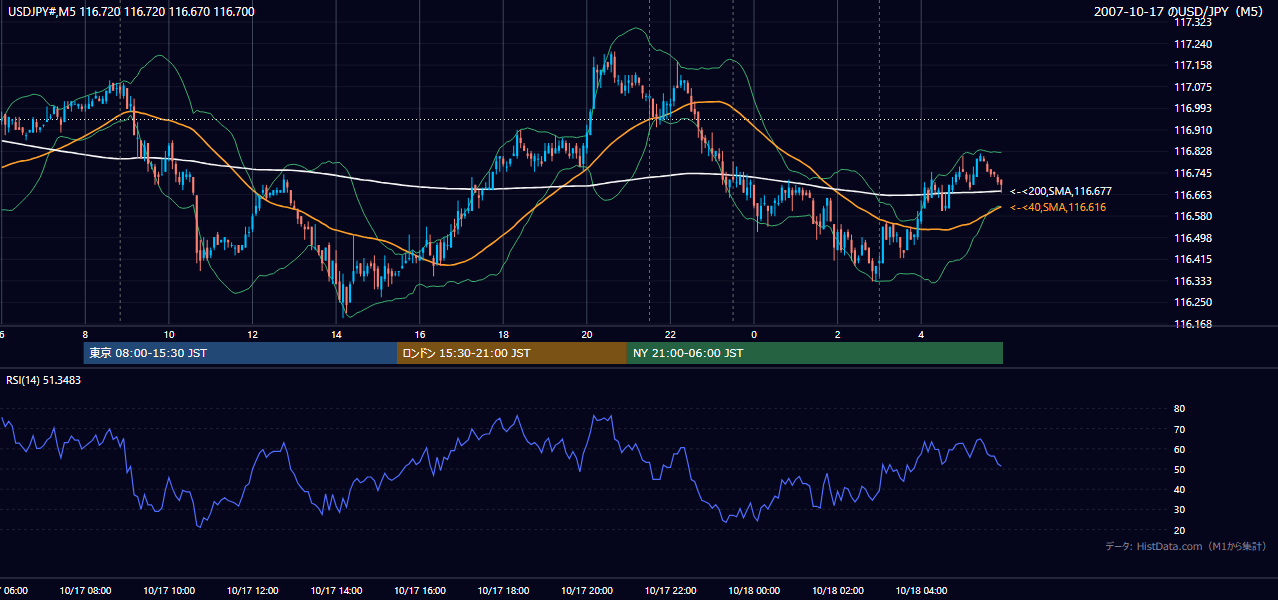Click the 117.240 price axis label

(x=1192, y=44)
